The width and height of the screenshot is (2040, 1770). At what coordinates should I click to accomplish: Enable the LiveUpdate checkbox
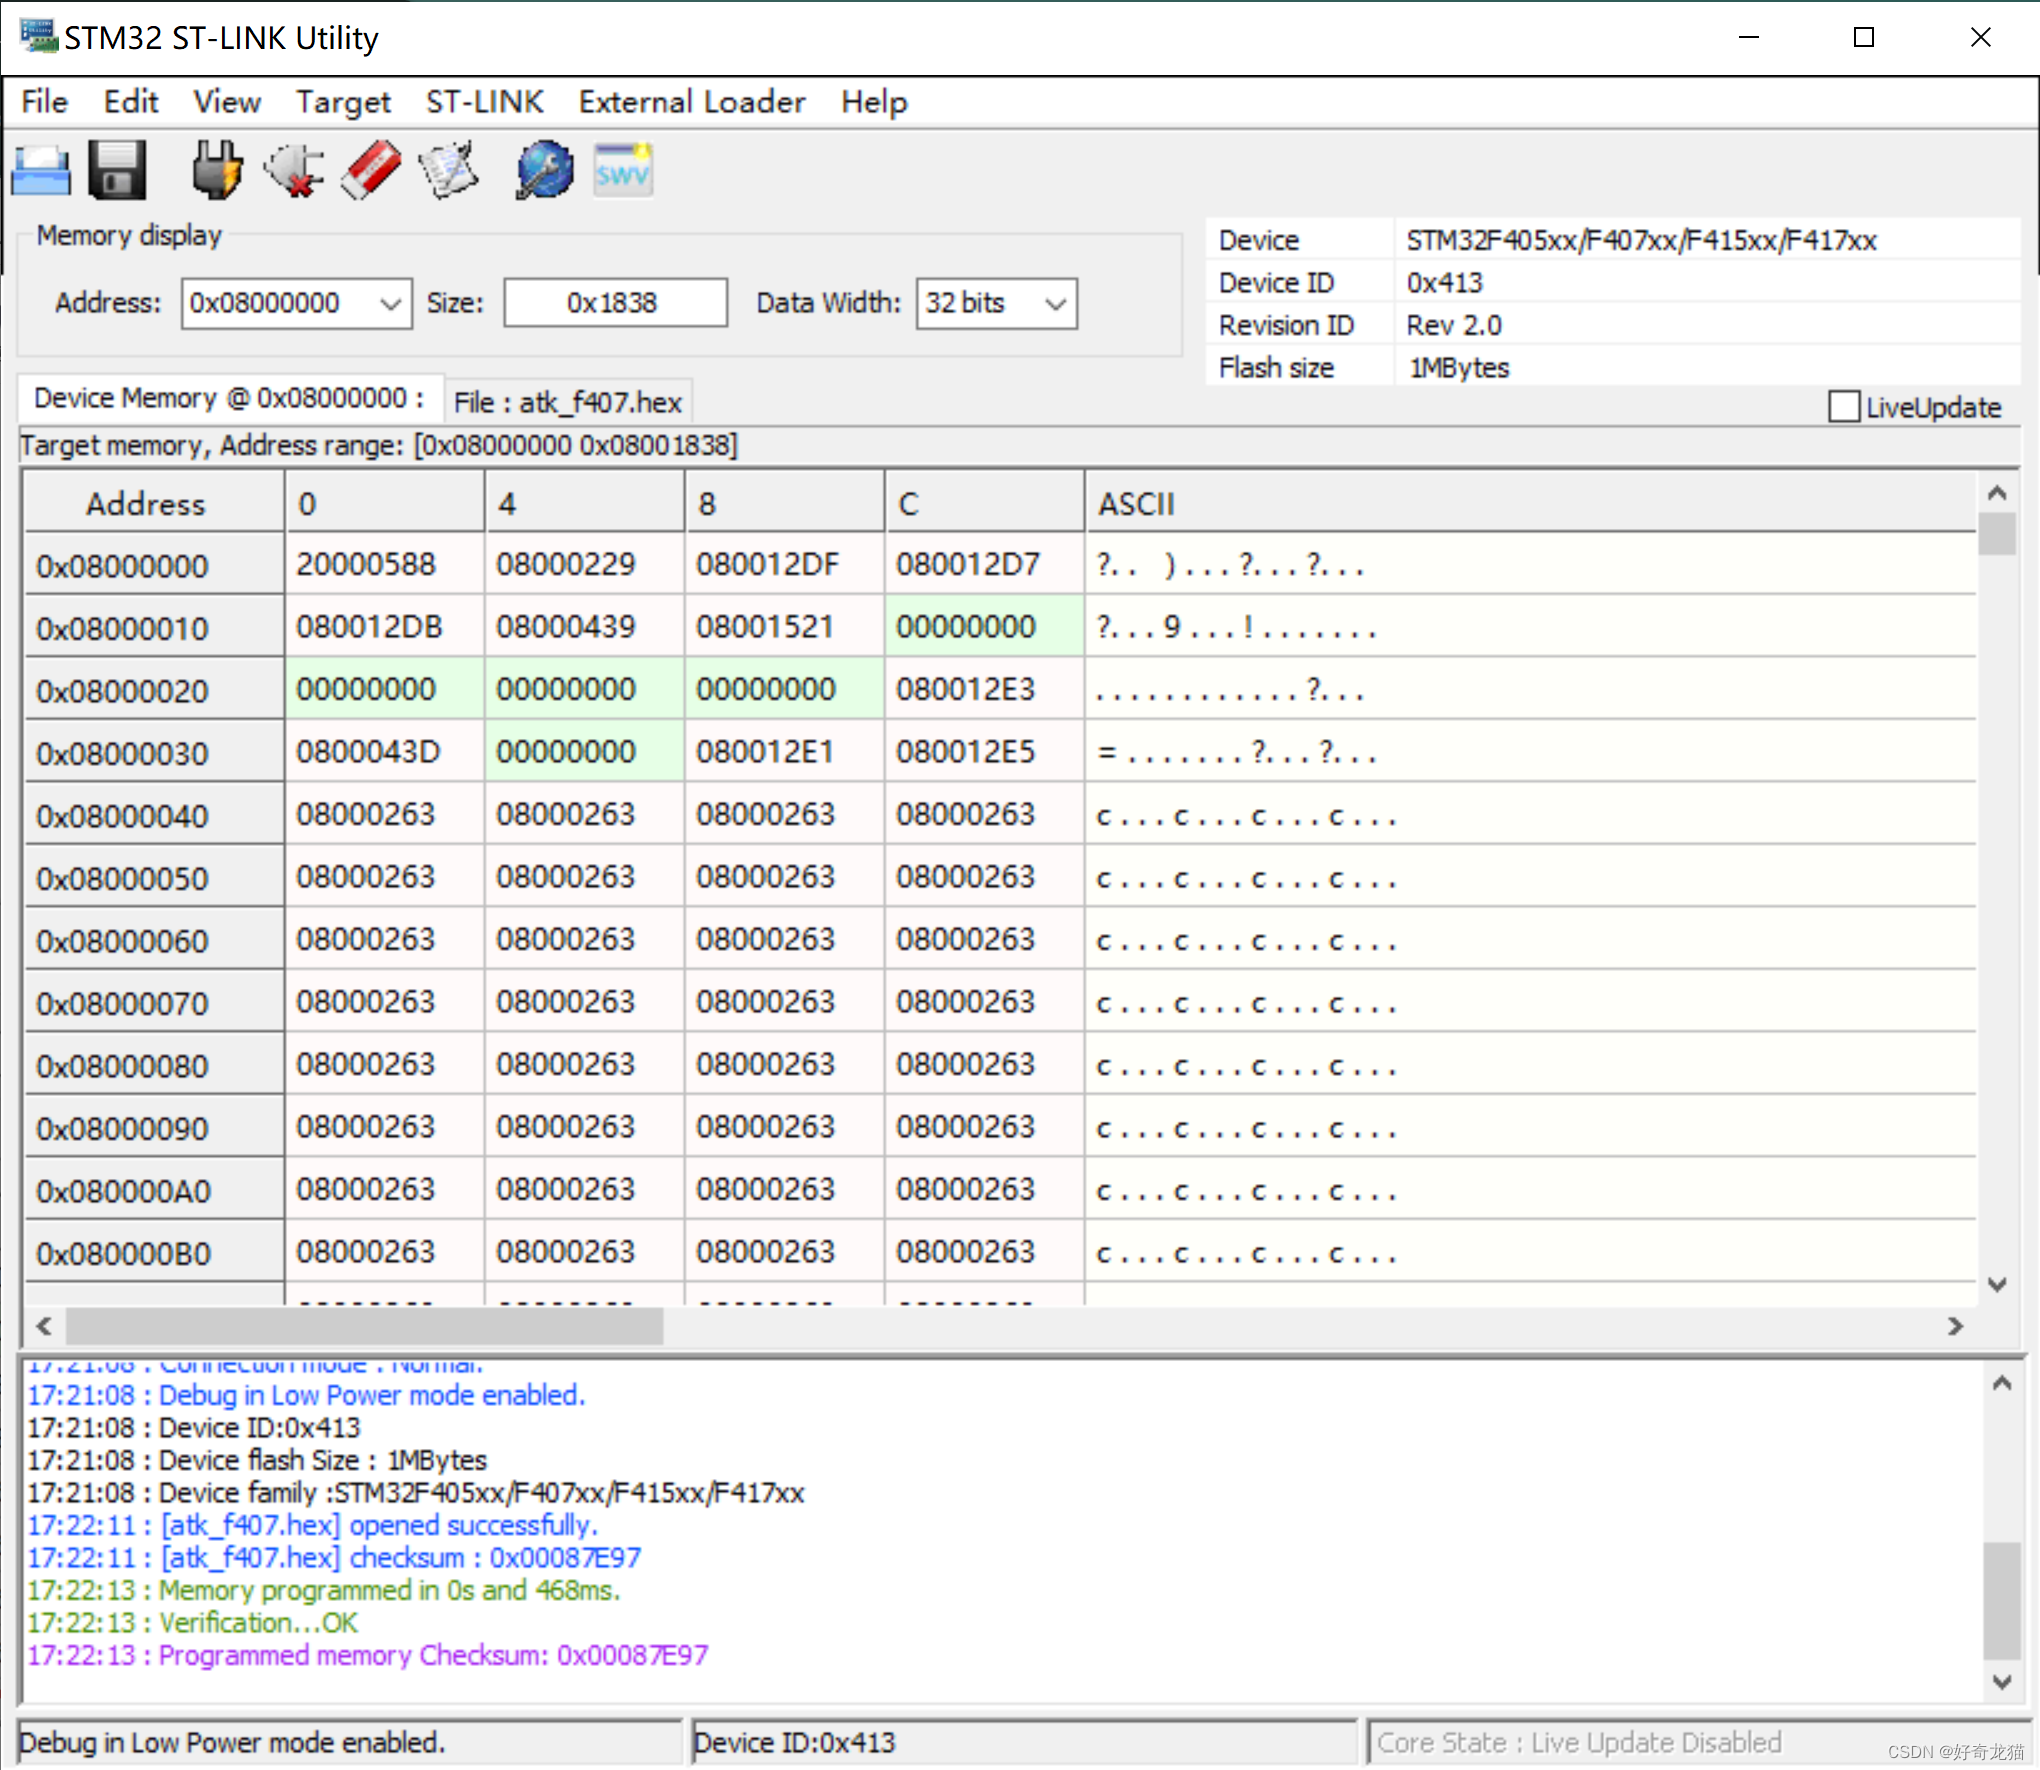coord(1843,407)
